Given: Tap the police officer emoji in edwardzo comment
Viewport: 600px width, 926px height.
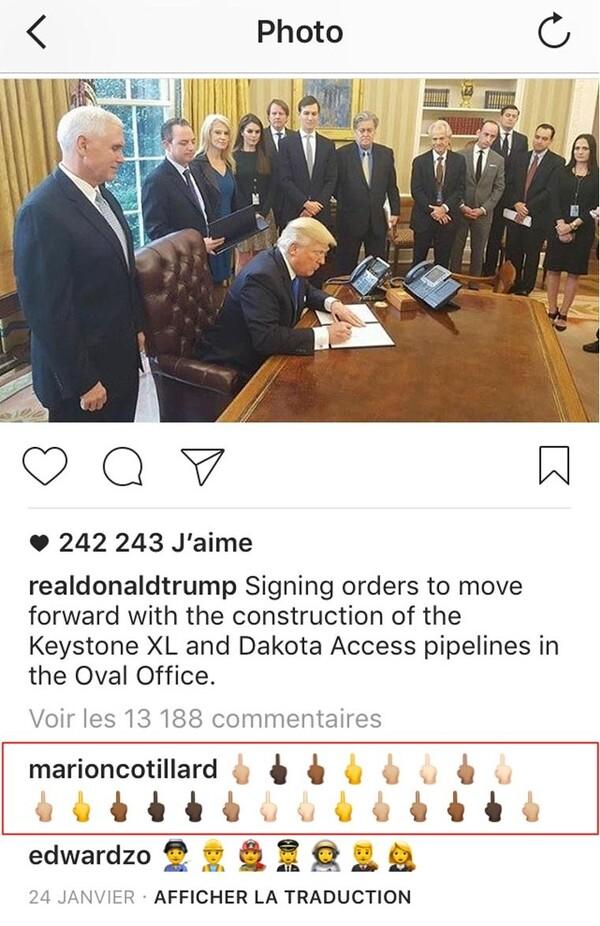Looking at the screenshot, I should [x=175, y=856].
